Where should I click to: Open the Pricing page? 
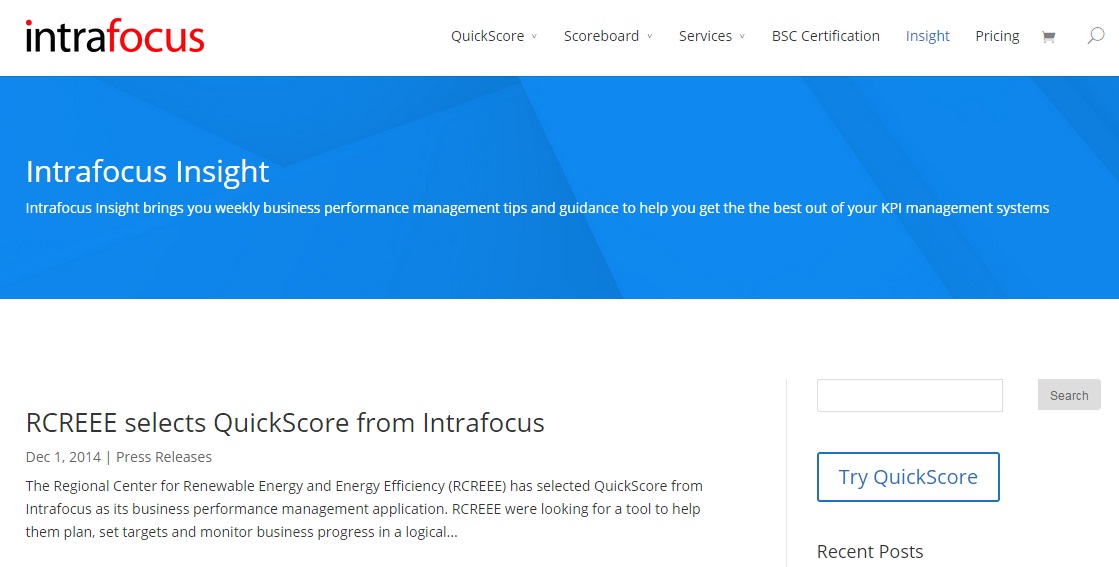pos(997,36)
